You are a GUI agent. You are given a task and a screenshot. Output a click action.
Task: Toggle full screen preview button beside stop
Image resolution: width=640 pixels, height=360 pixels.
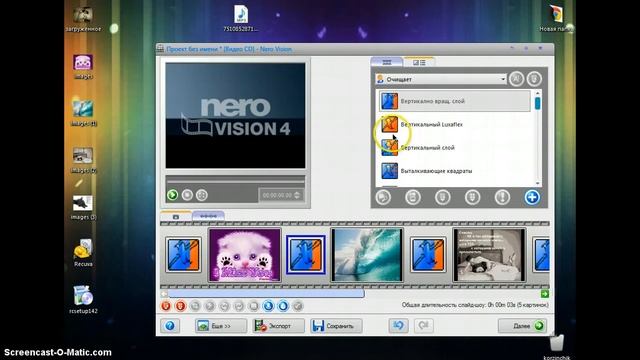pyautogui.click(x=202, y=195)
